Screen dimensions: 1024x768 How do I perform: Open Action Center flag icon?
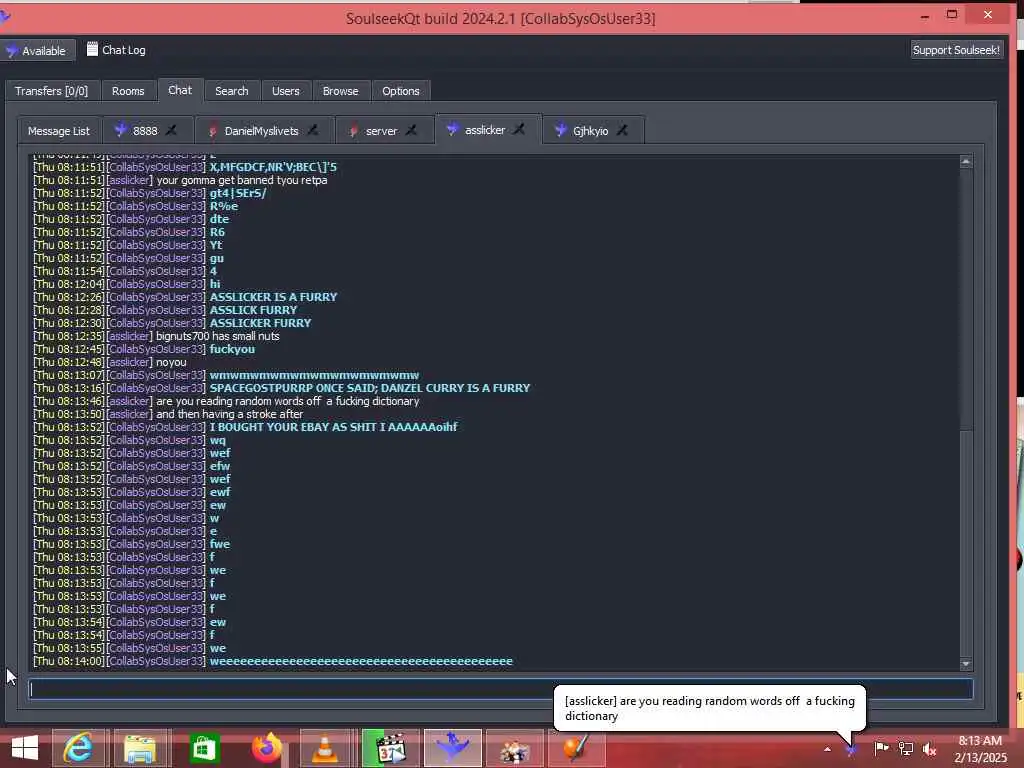[x=881, y=748]
